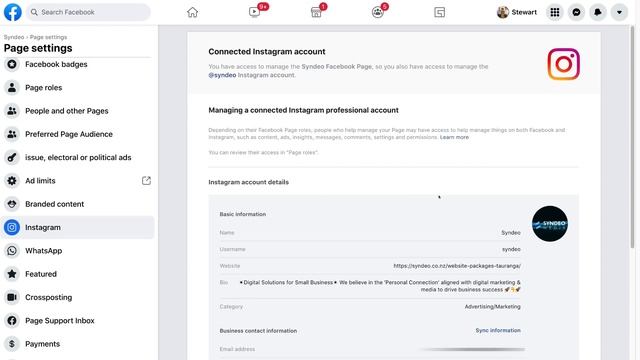Click the Crossposting video icon

click(12, 297)
